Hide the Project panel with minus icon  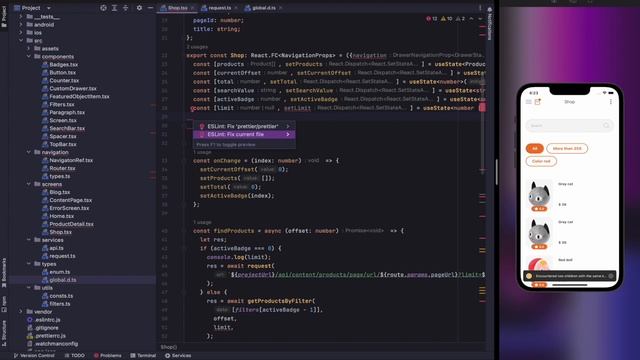coord(150,8)
